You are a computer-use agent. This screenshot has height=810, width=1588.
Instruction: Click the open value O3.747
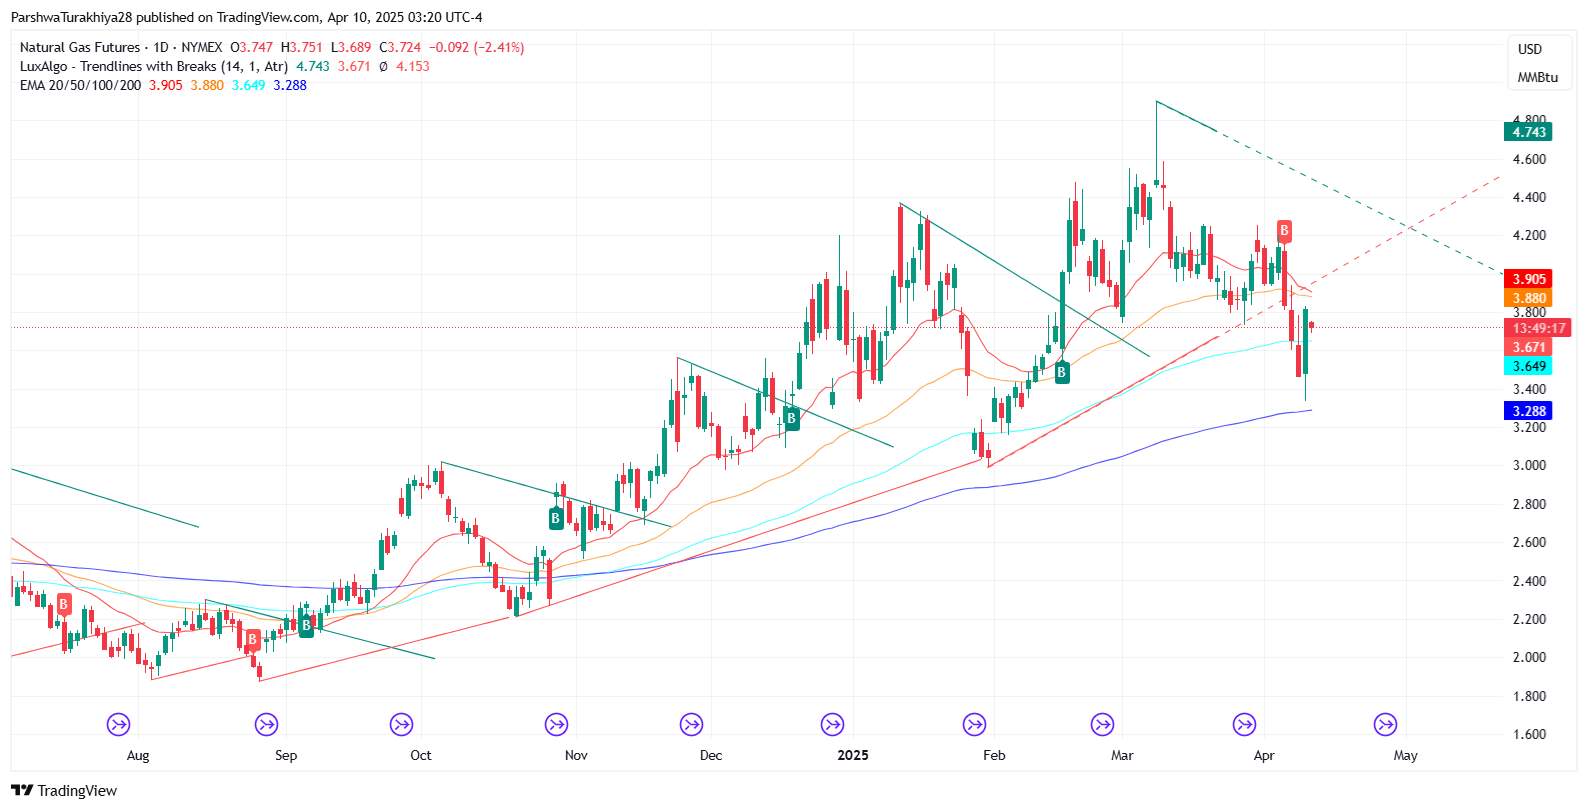(x=251, y=47)
